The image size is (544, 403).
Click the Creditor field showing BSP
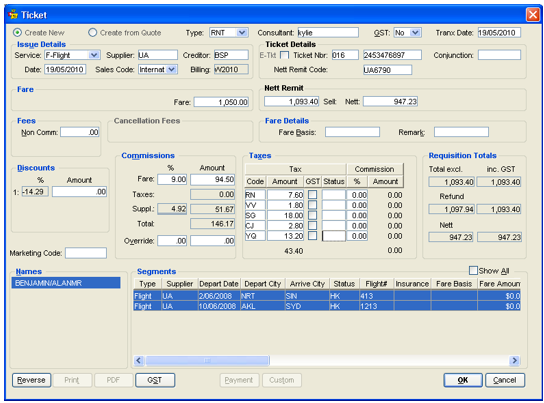point(231,55)
